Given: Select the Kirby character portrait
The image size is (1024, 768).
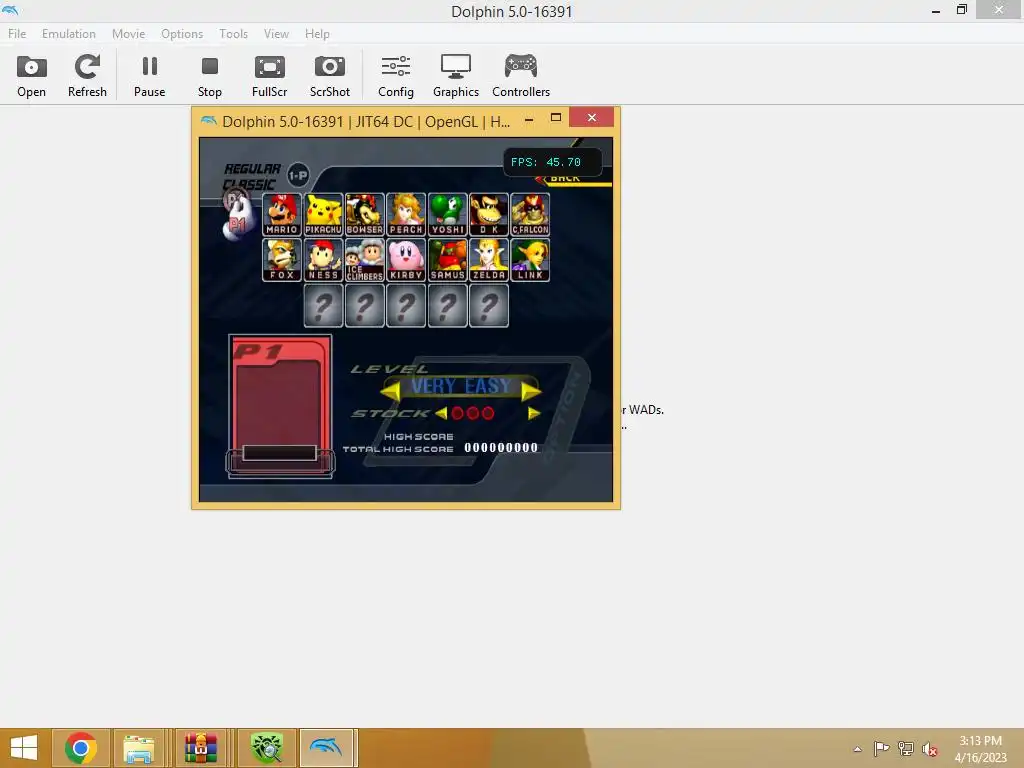Looking at the screenshot, I should 406,260.
